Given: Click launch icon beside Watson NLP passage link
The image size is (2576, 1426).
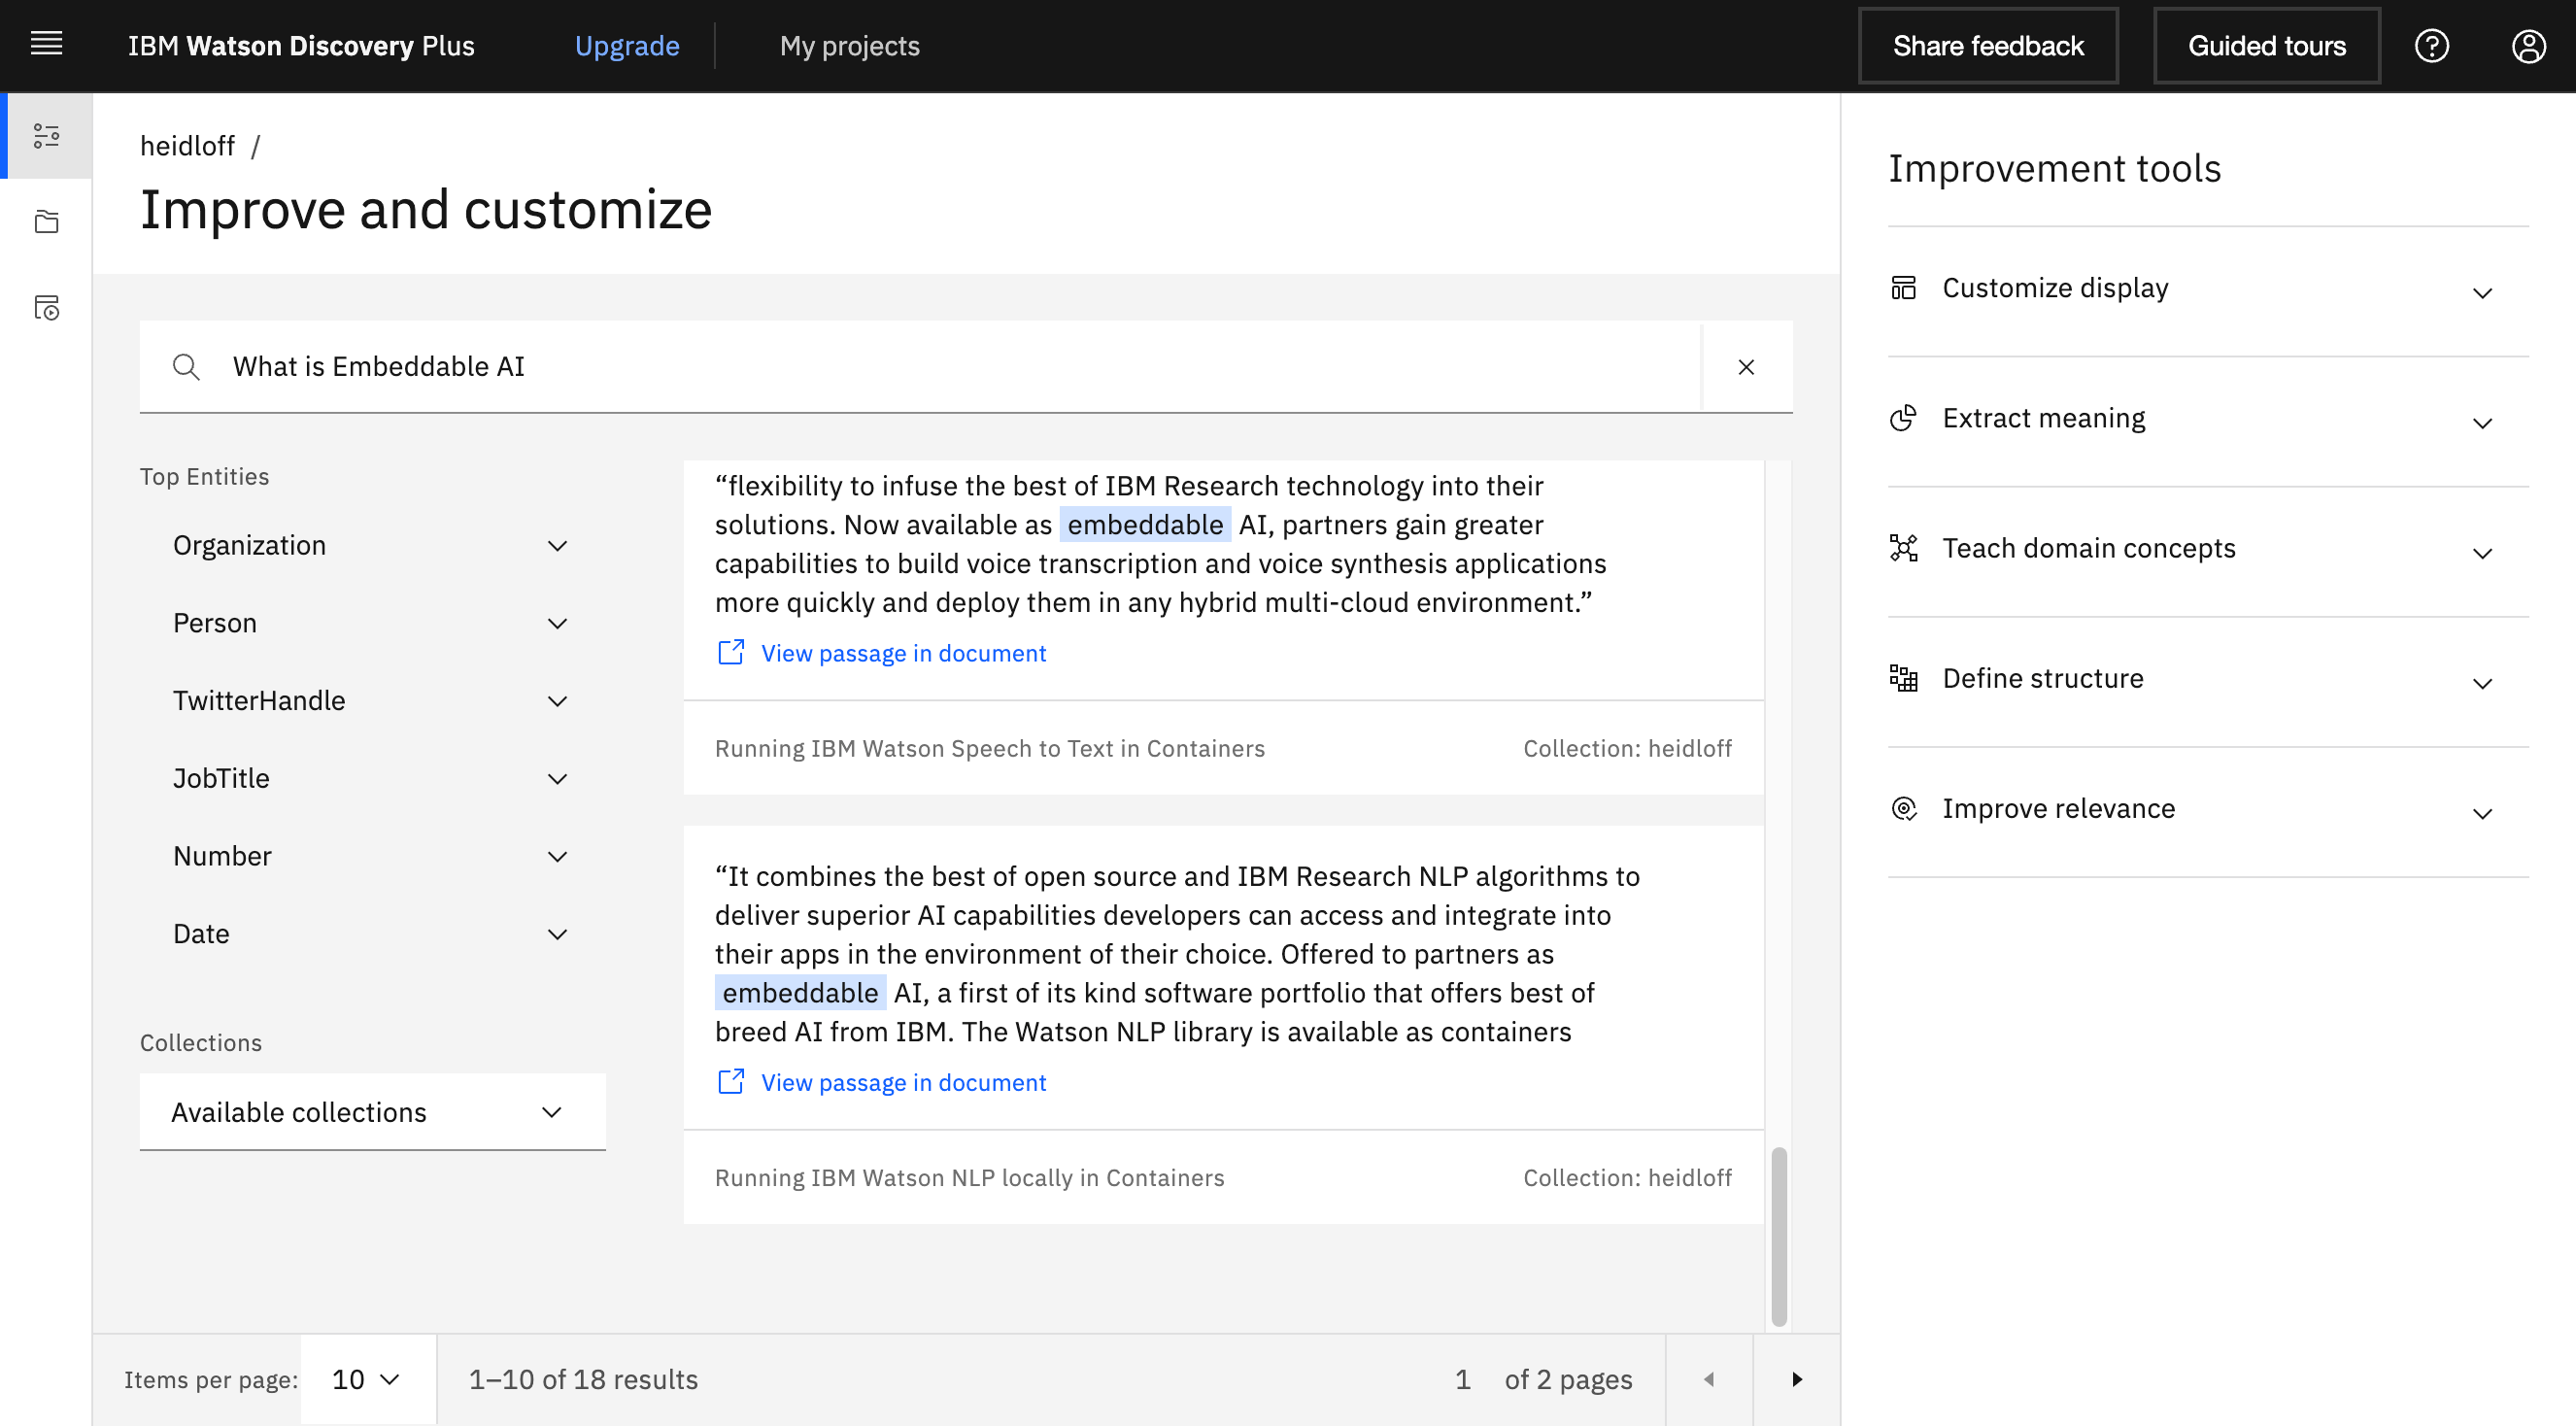Looking at the screenshot, I should (731, 1082).
